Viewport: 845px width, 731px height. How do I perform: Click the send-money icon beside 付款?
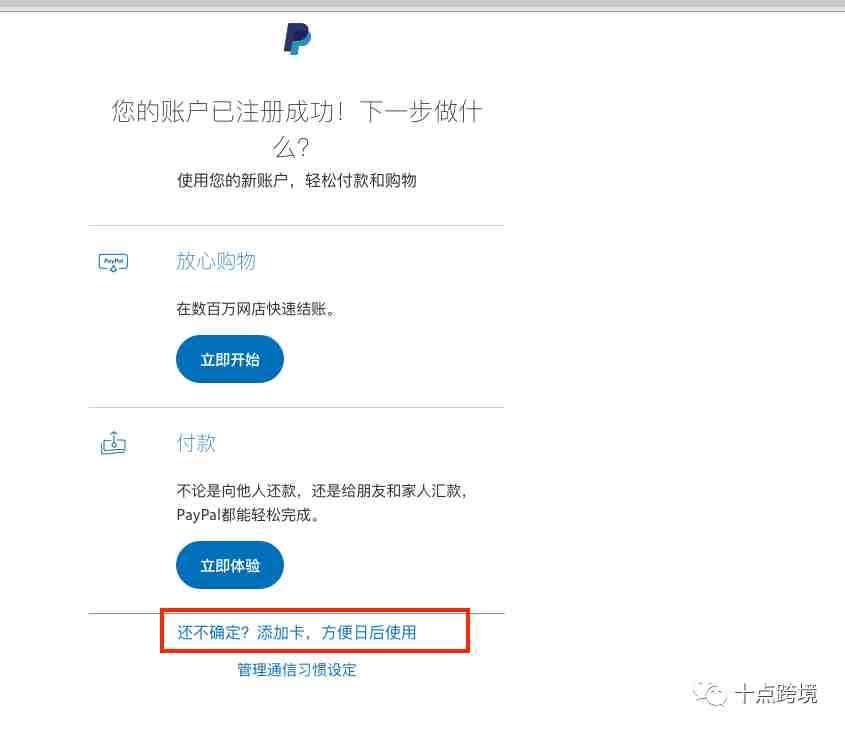113,443
